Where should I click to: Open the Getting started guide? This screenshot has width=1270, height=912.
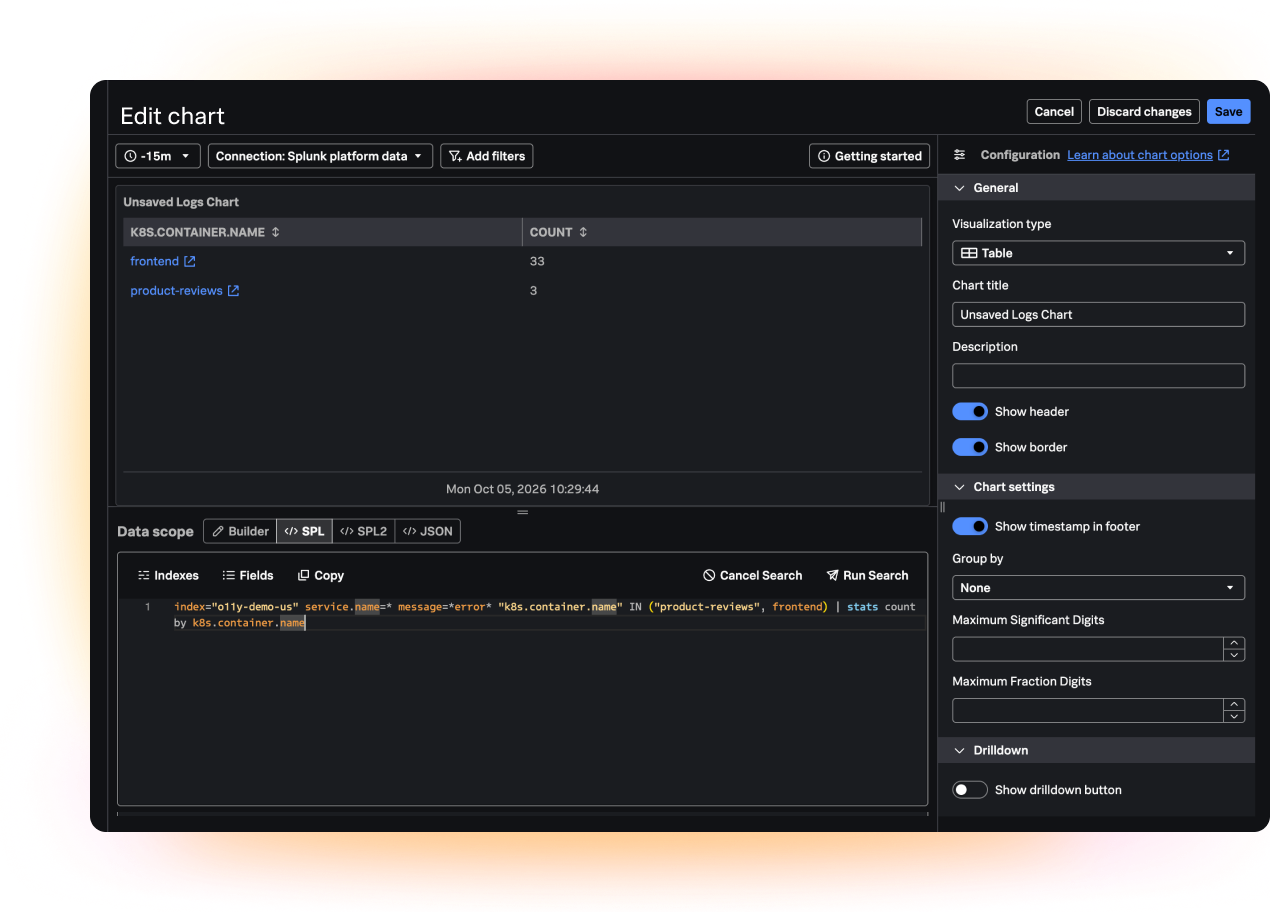(870, 156)
